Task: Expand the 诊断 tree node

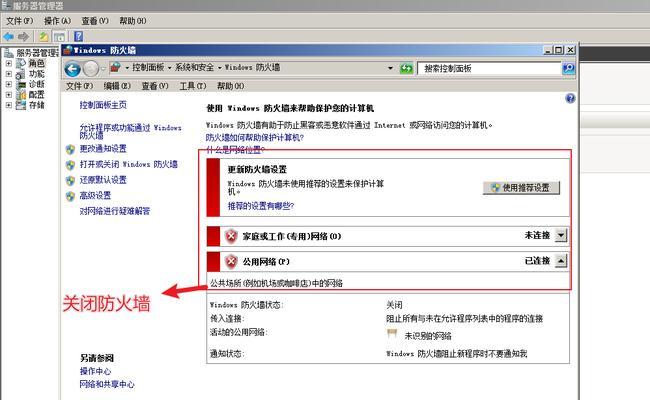Action: [8, 84]
